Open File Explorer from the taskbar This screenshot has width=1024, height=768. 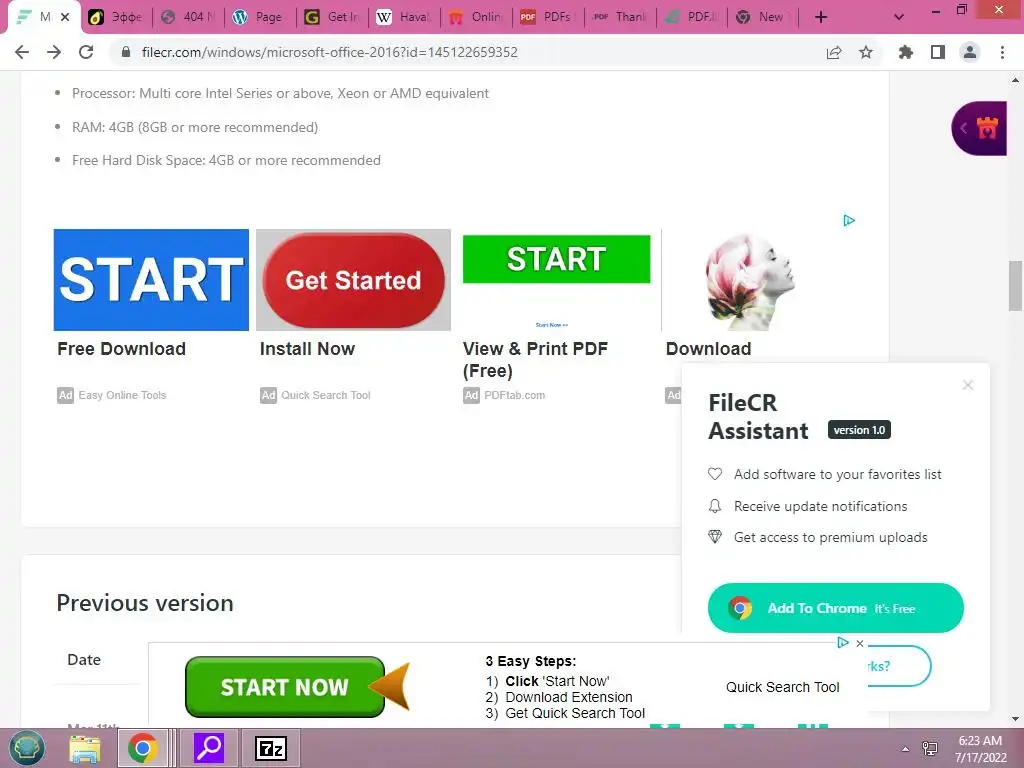86,748
